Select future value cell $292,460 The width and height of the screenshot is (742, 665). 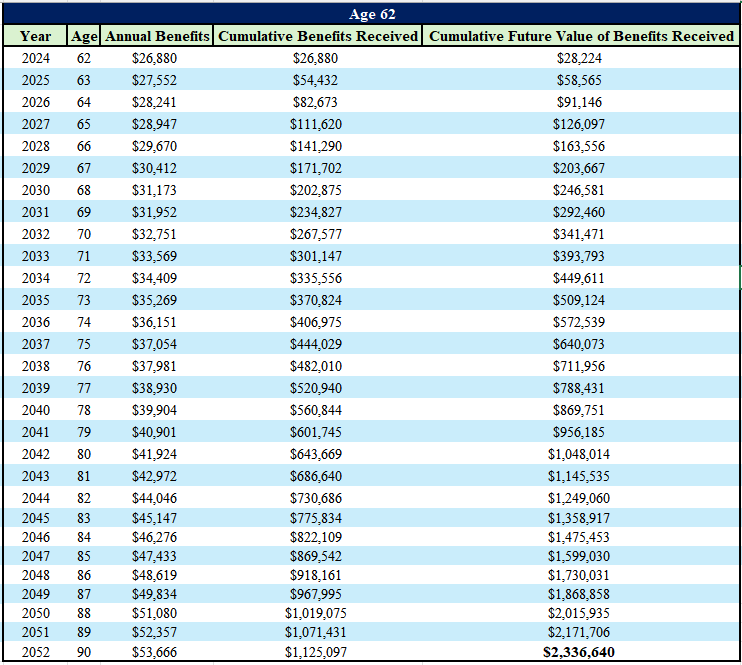(579, 212)
